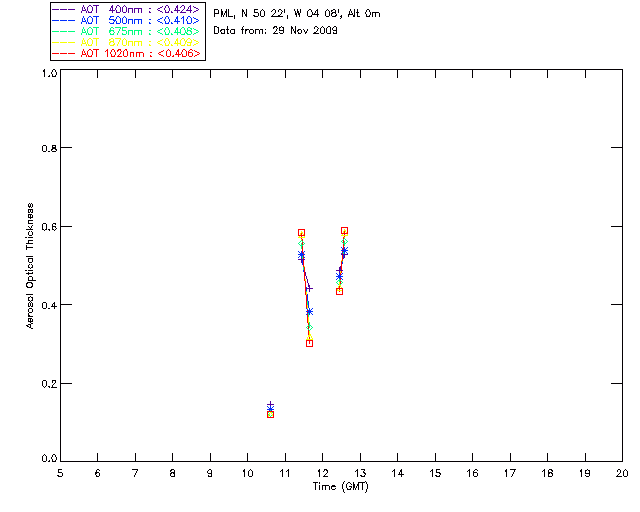The width and height of the screenshot is (640, 512).
Task: Click the x-axis tick label 12
Action: [x=322, y=473]
